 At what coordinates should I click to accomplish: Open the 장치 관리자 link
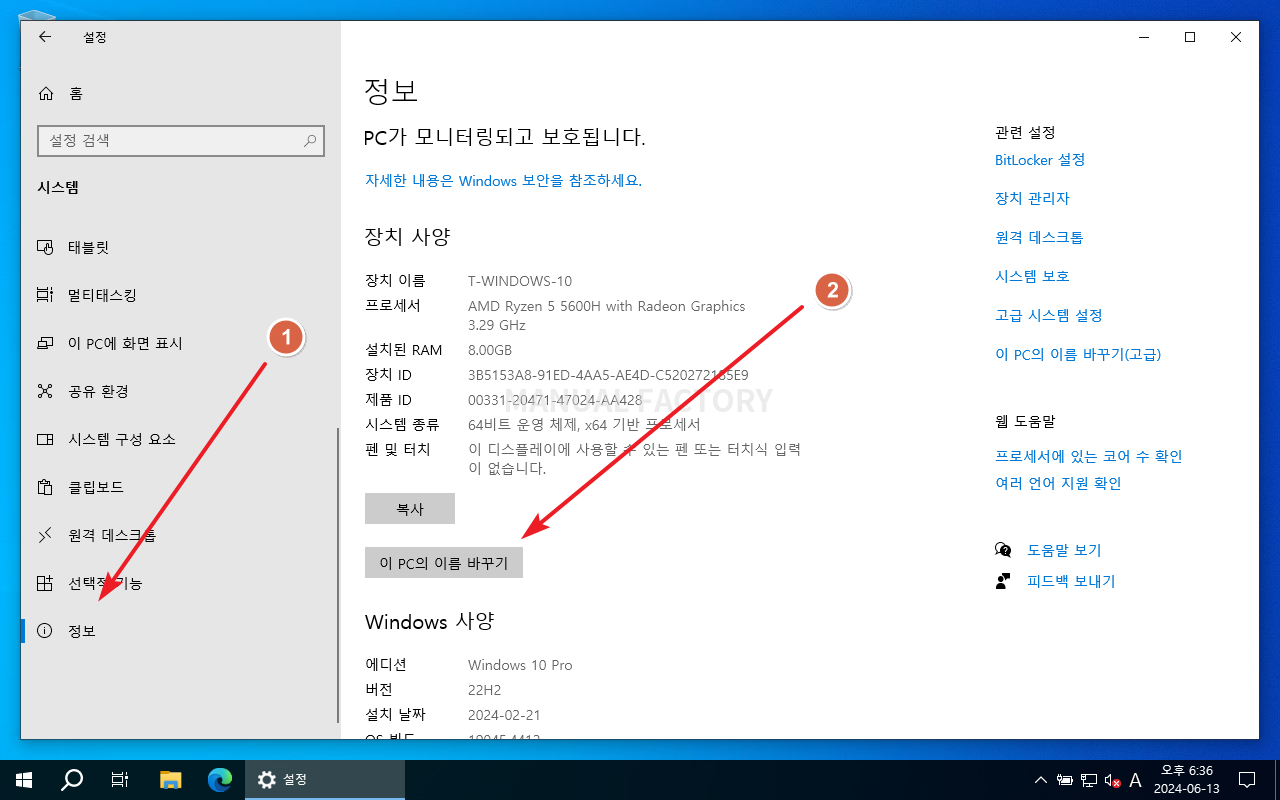1032,199
